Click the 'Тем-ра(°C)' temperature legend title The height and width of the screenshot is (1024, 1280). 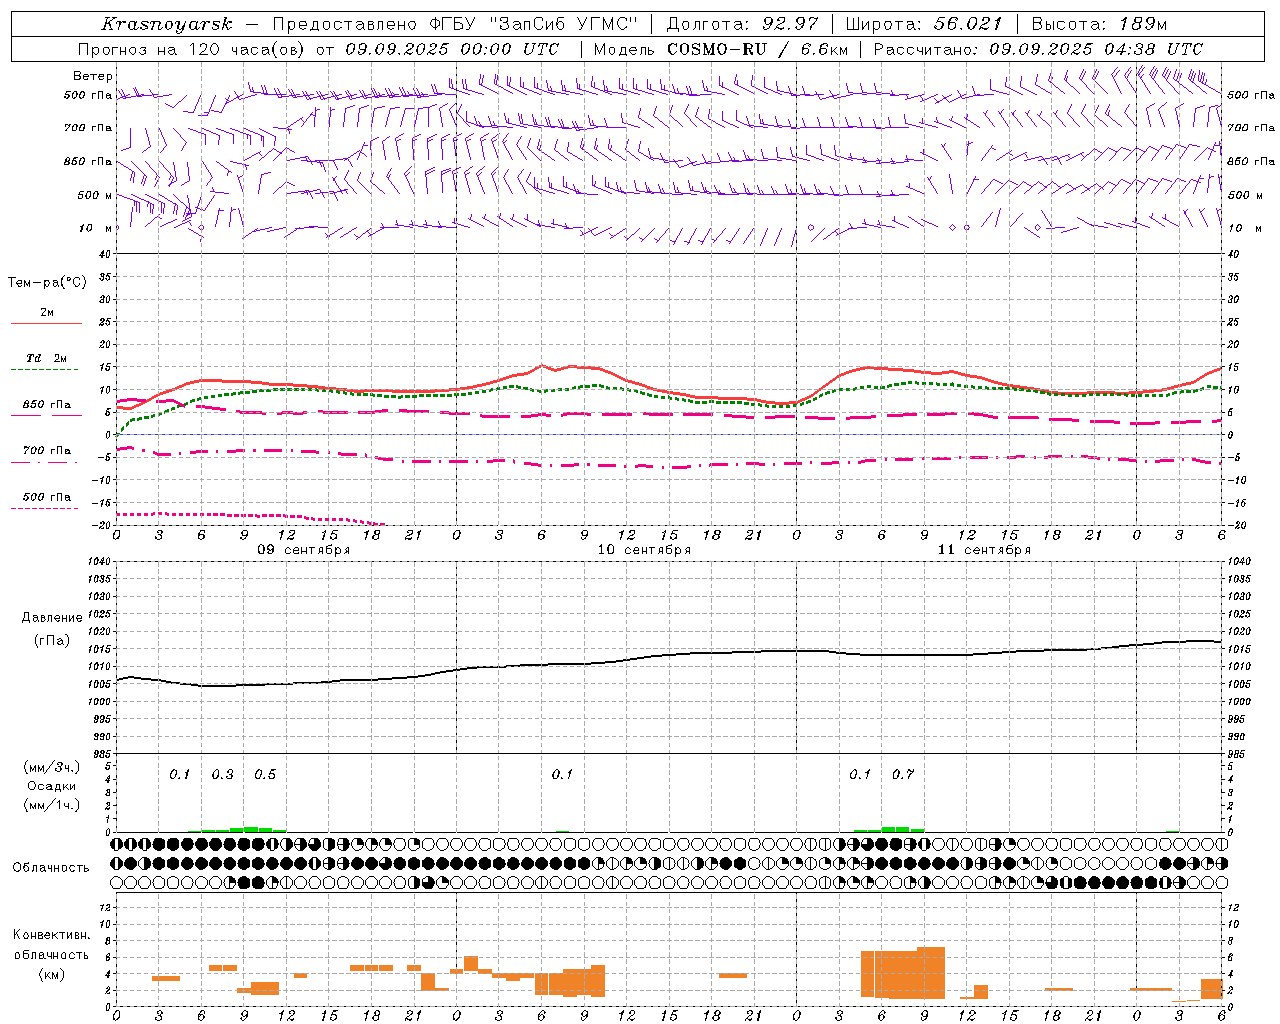47,283
